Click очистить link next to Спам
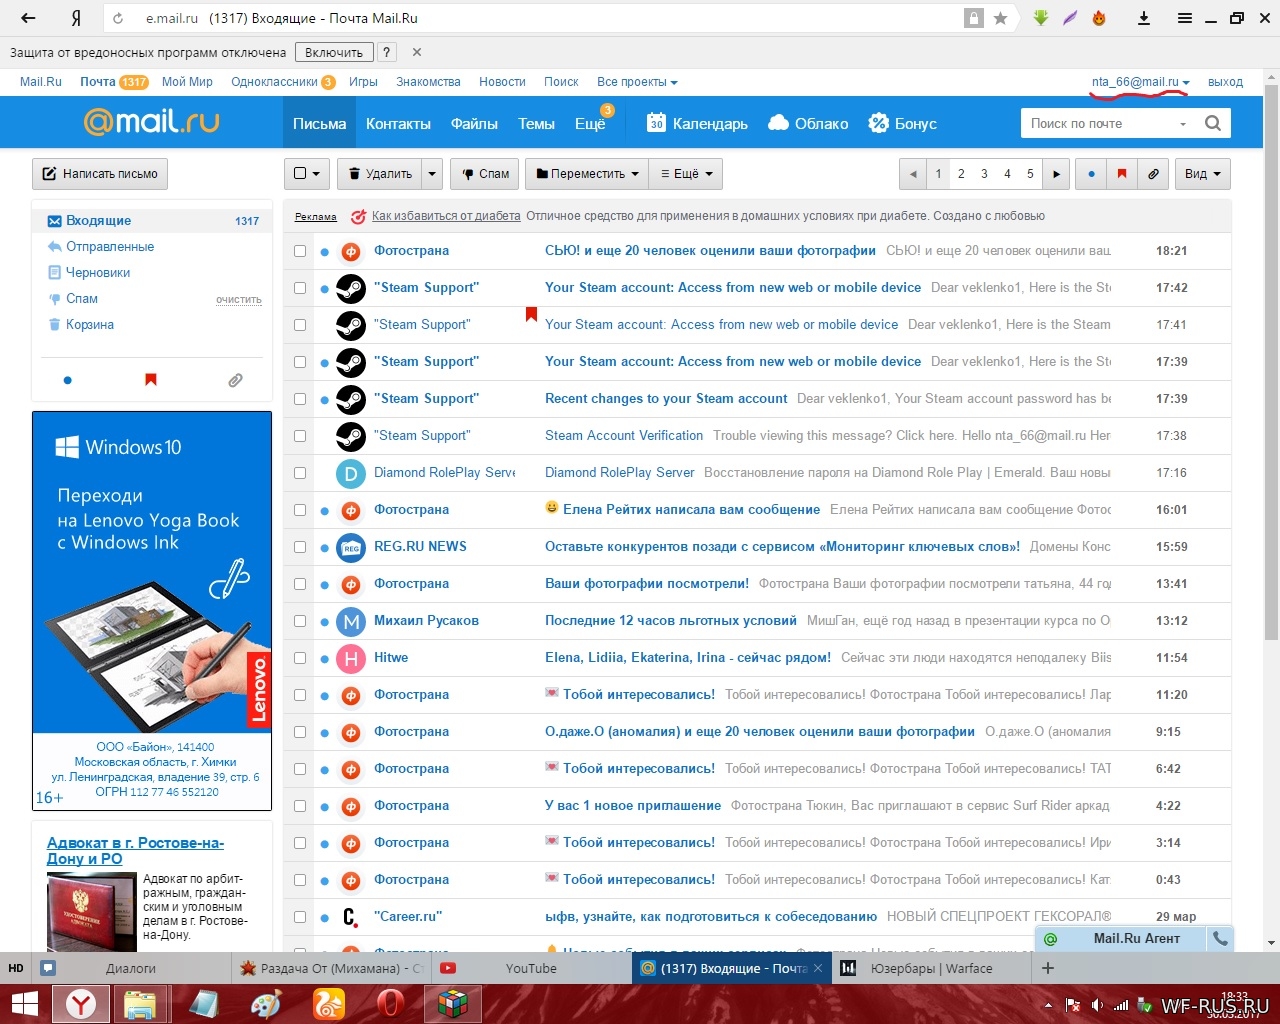This screenshot has height=1024, width=1280. [x=239, y=300]
